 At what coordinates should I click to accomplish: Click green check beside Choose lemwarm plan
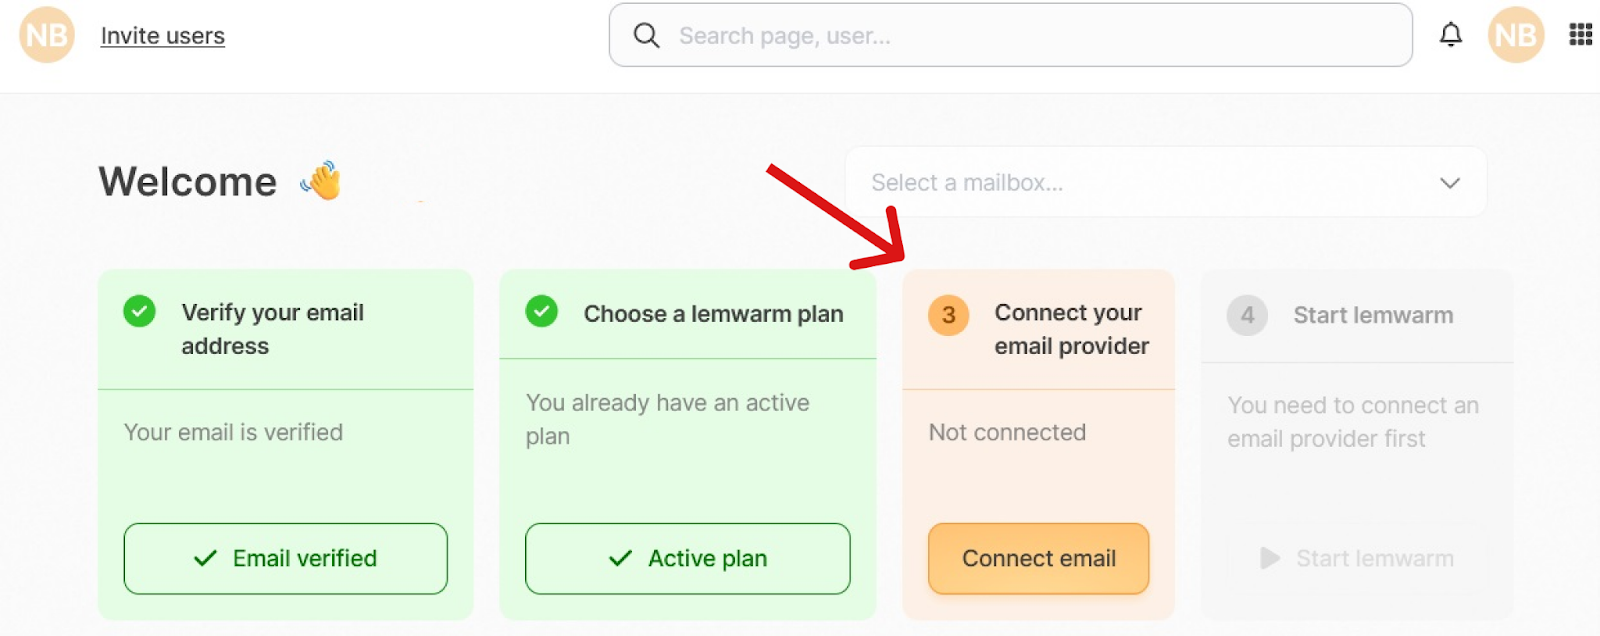click(x=542, y=311)
